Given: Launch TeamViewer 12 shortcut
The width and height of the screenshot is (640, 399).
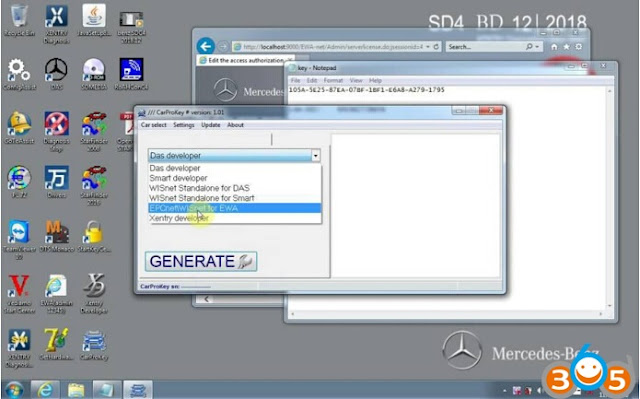Looking at the screenshot, I should (19, 240).
